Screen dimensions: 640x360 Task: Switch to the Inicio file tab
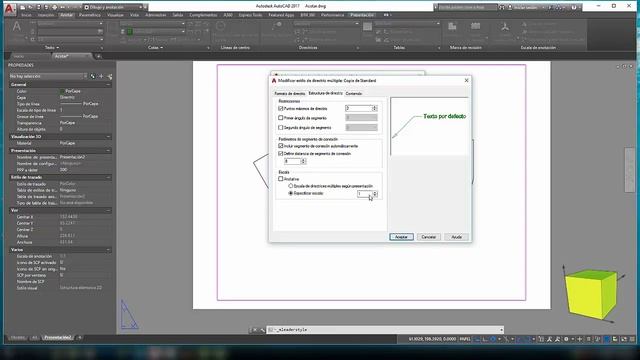pos(19,56)
